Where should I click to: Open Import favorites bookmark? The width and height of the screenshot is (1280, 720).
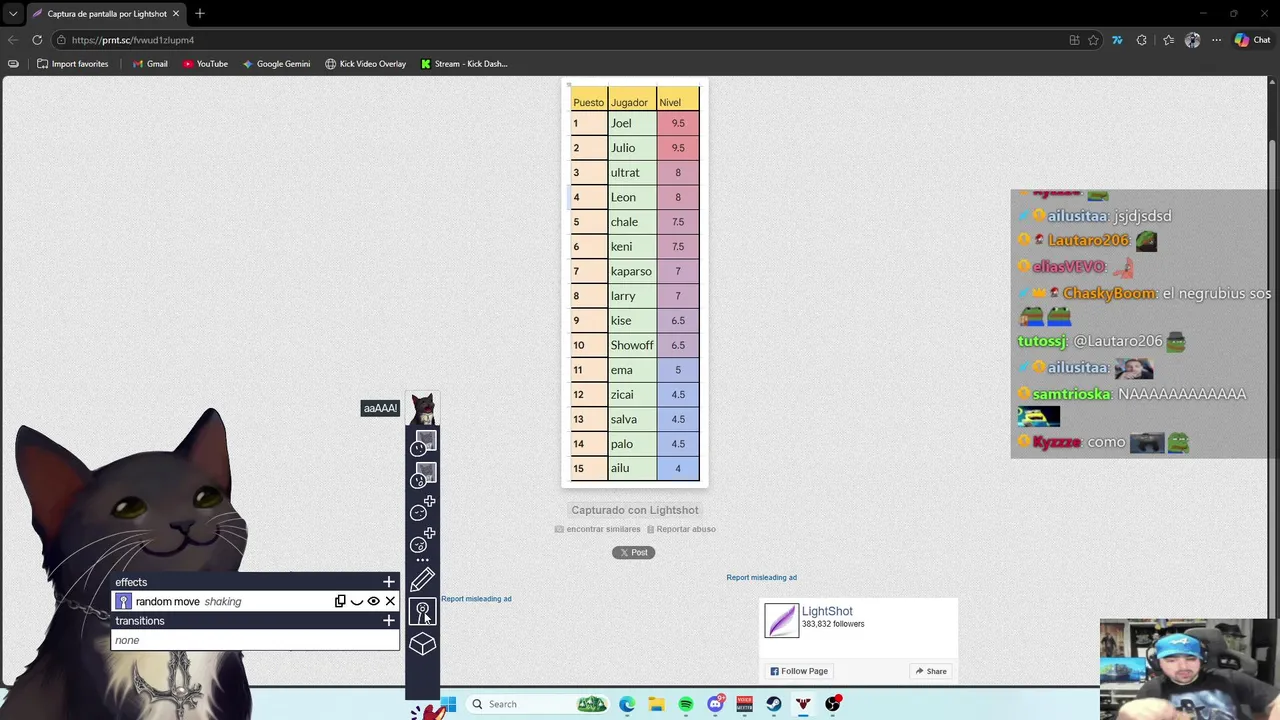[72, 64]
